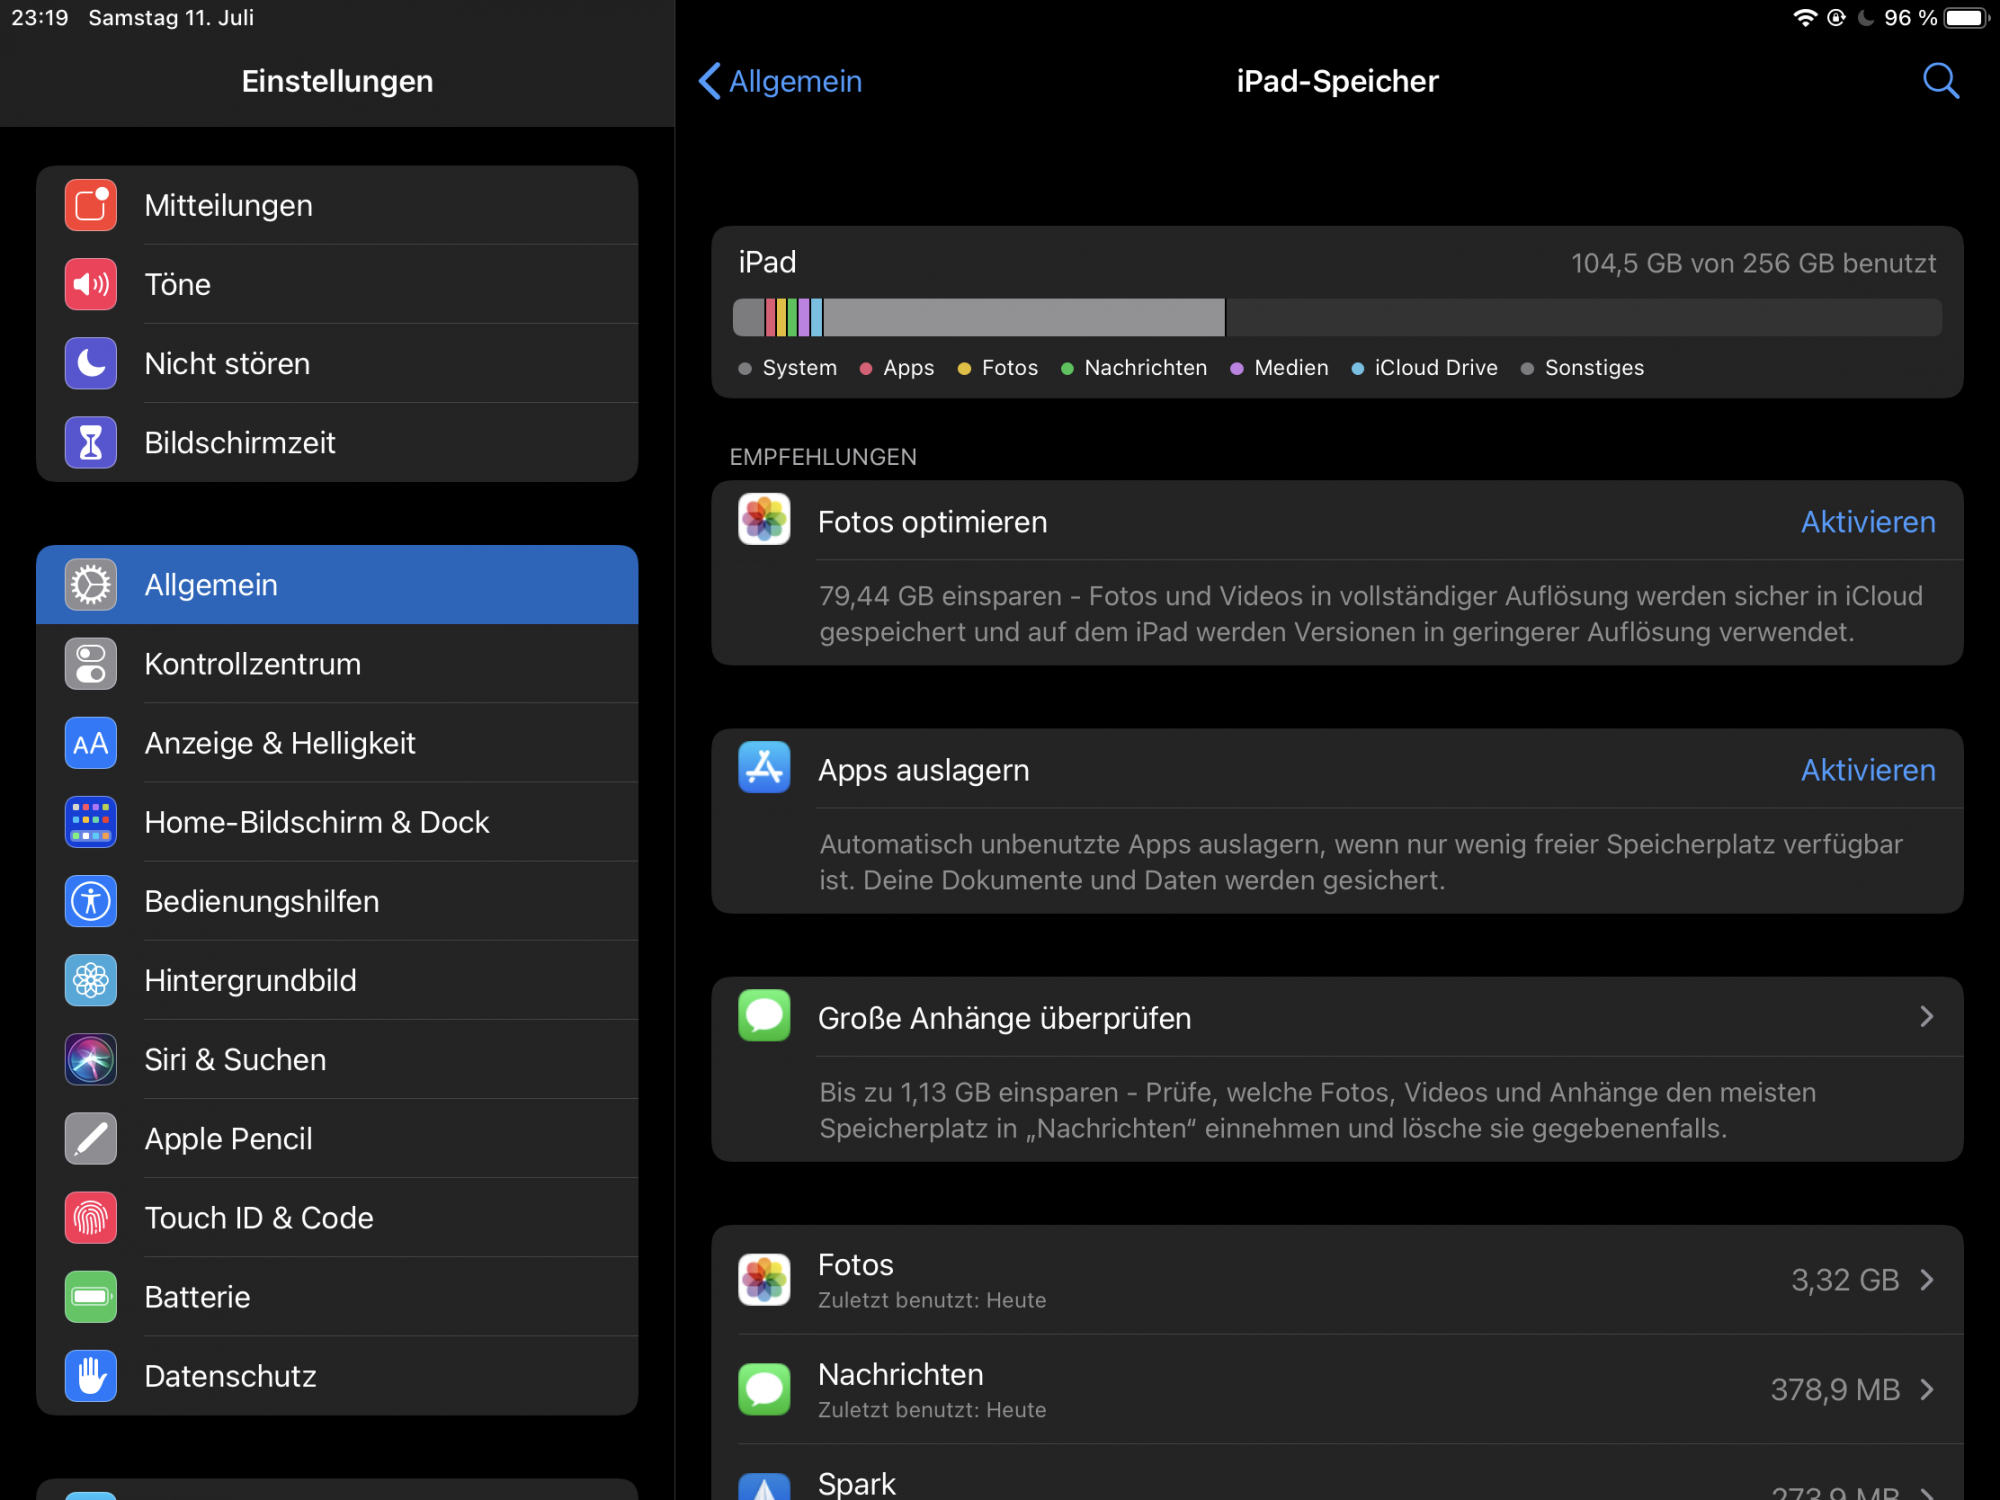Tap the Bedienungshilfen accessibility icon
The height and width of the screenshot is (1500, 2000).
(91, 901)
